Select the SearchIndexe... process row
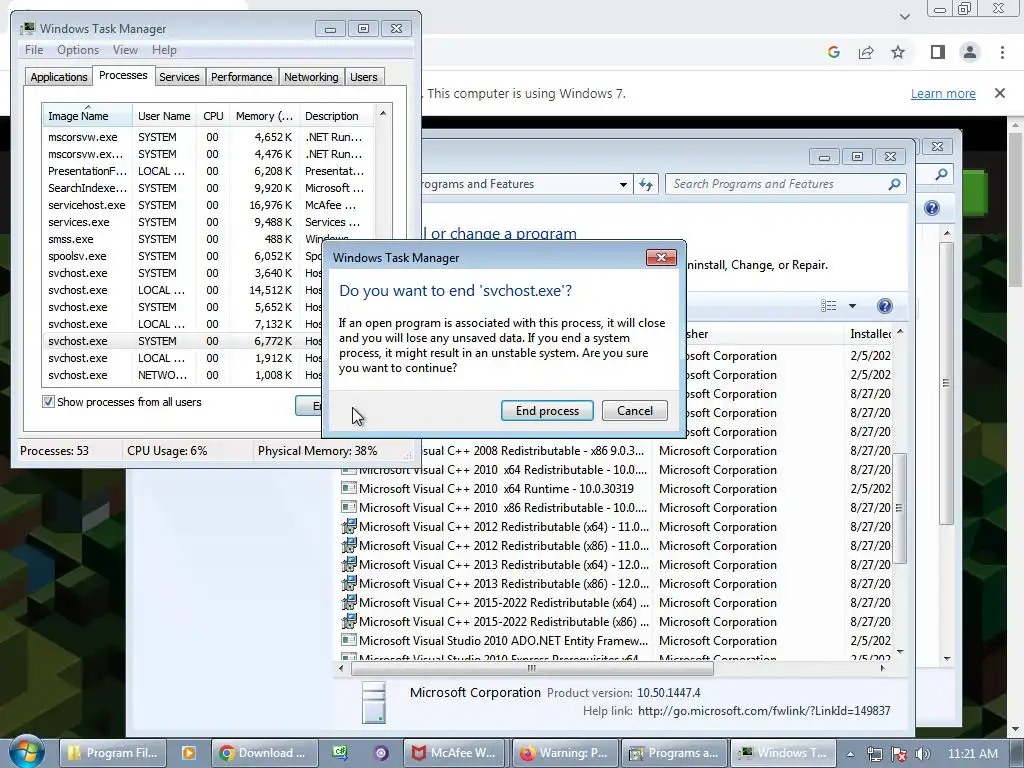This screenshot has width=1024, height=768. 209,188
